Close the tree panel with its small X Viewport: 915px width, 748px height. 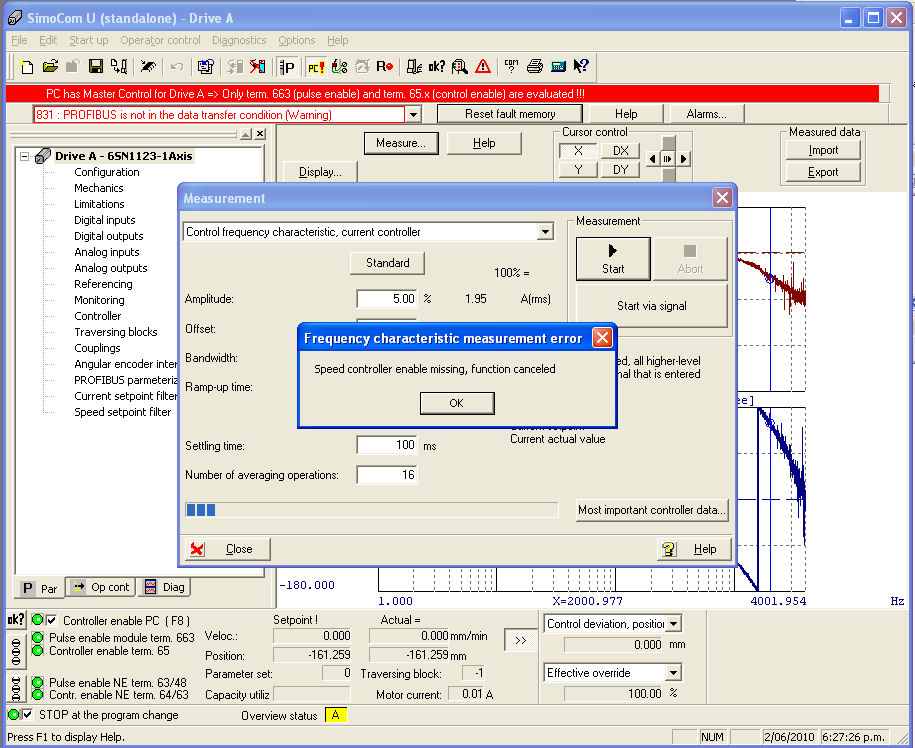point(260,134)
